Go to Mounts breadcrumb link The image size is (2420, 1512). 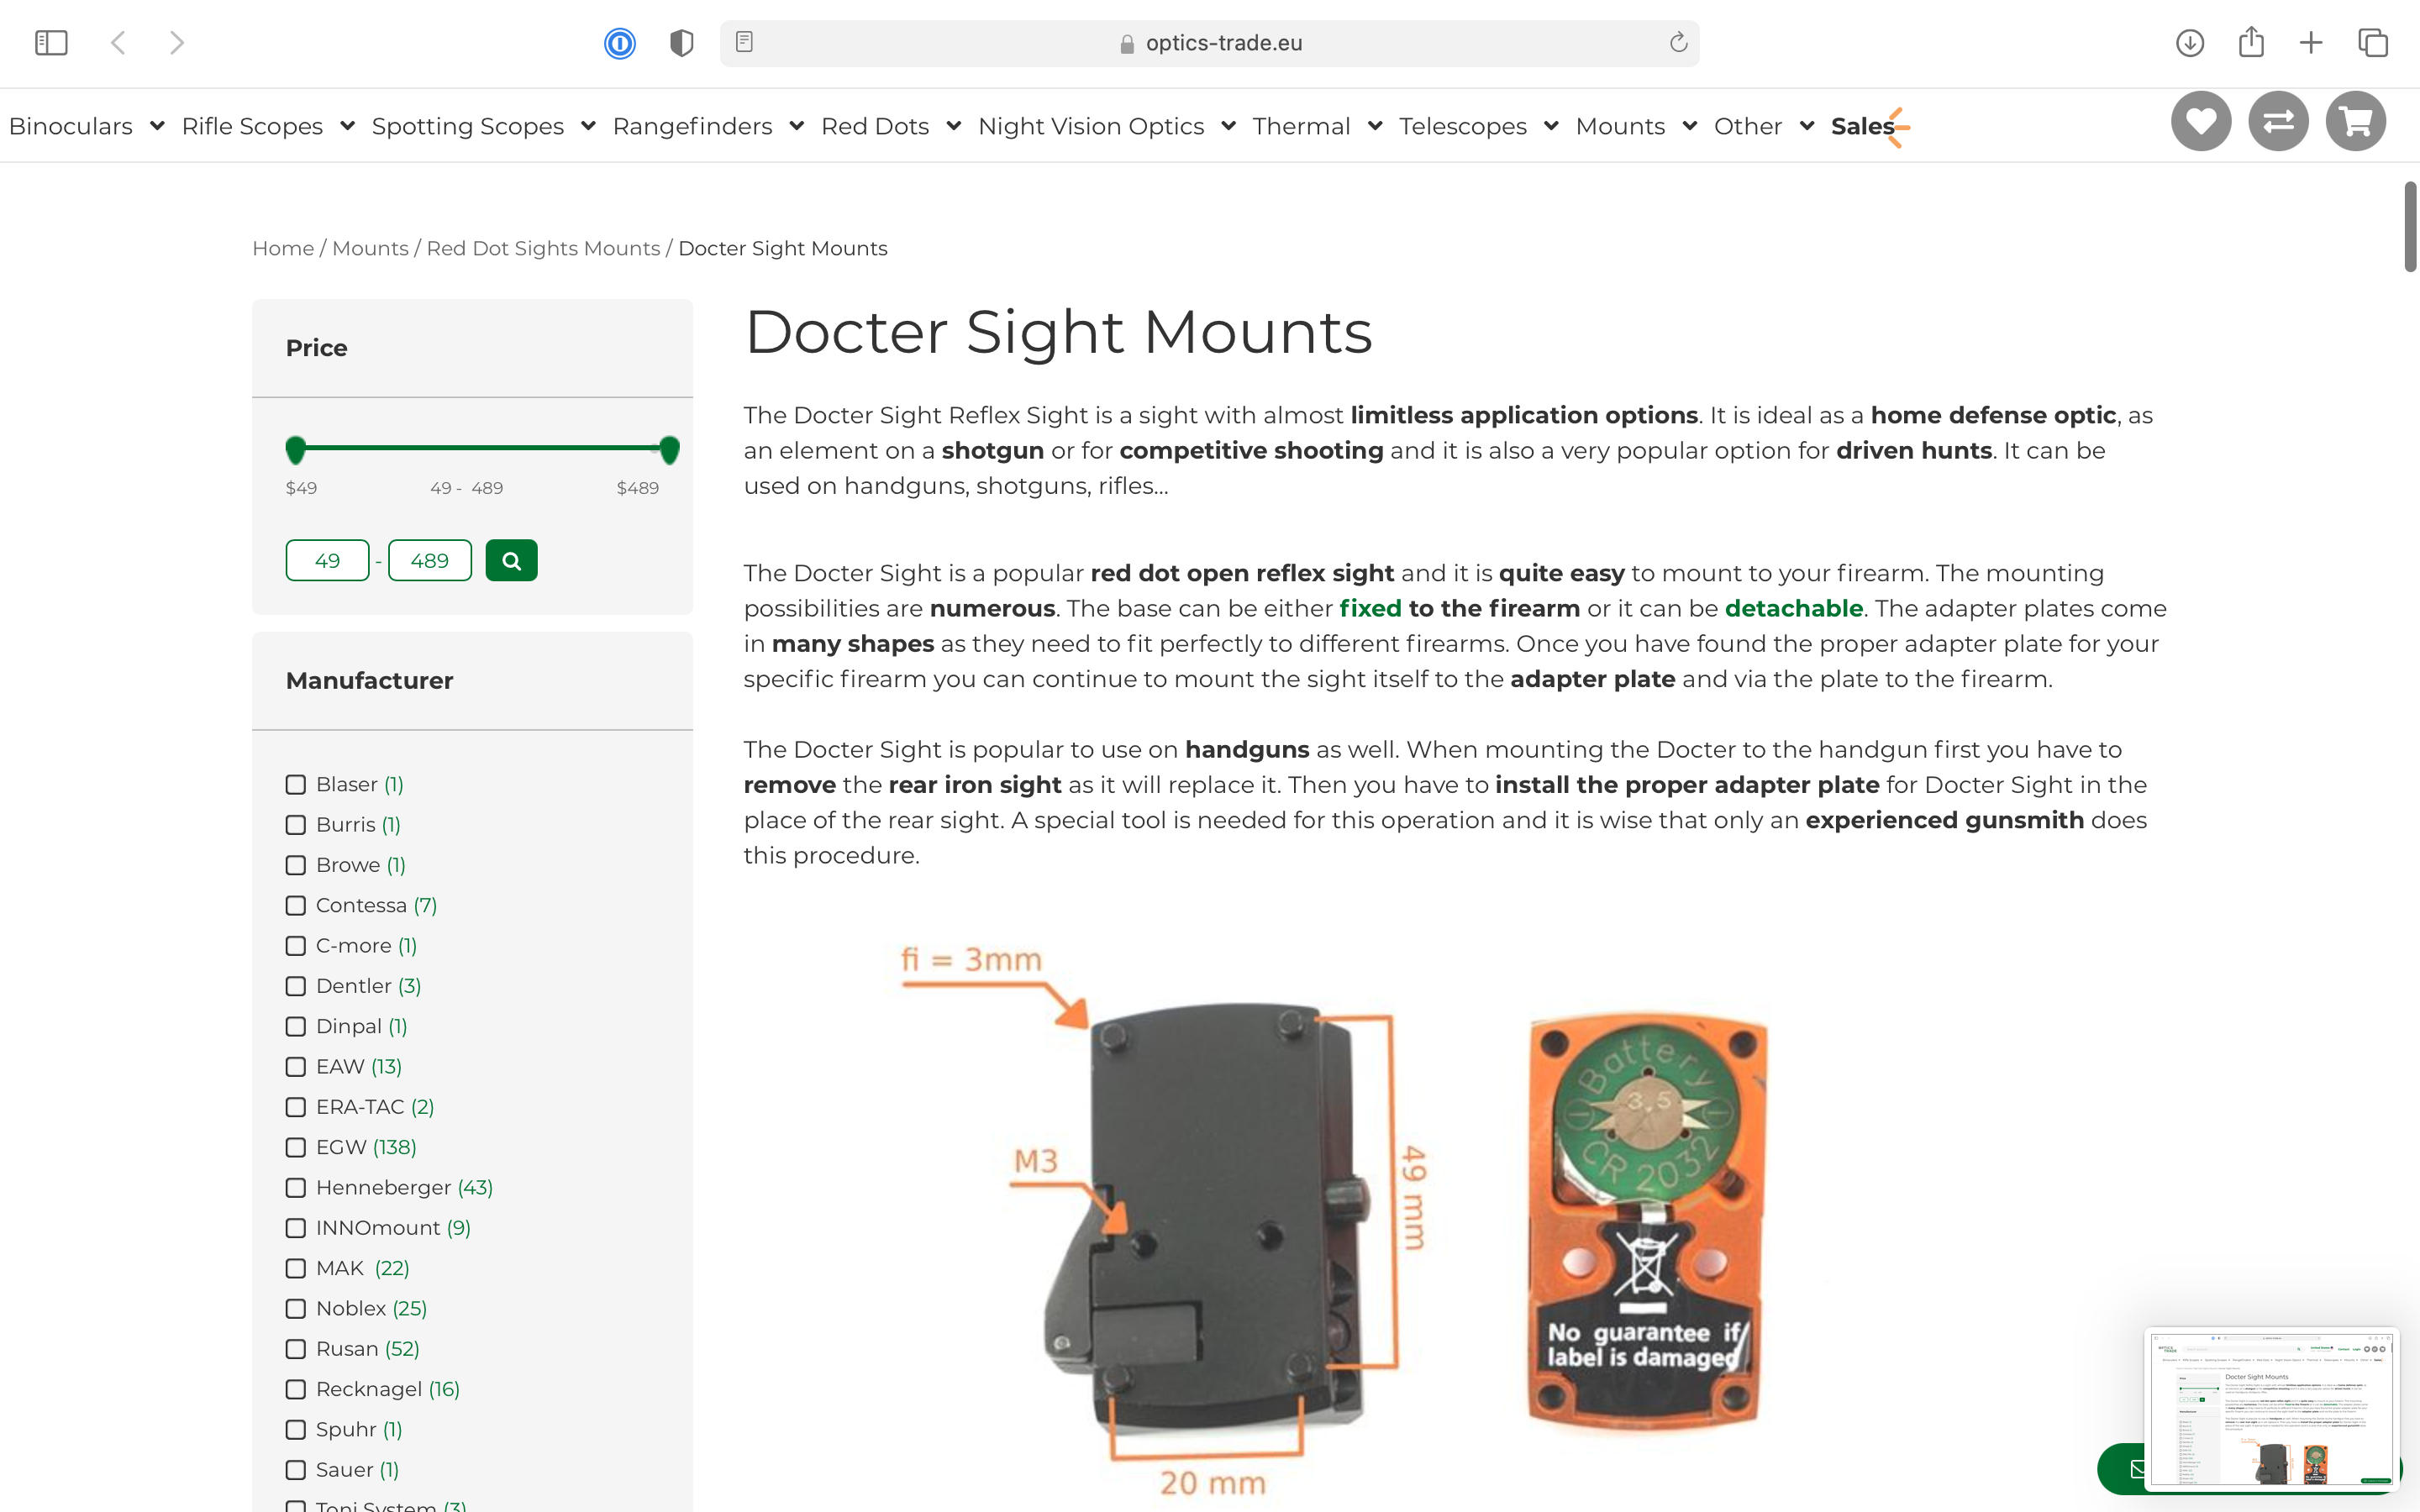click(370, 248)
